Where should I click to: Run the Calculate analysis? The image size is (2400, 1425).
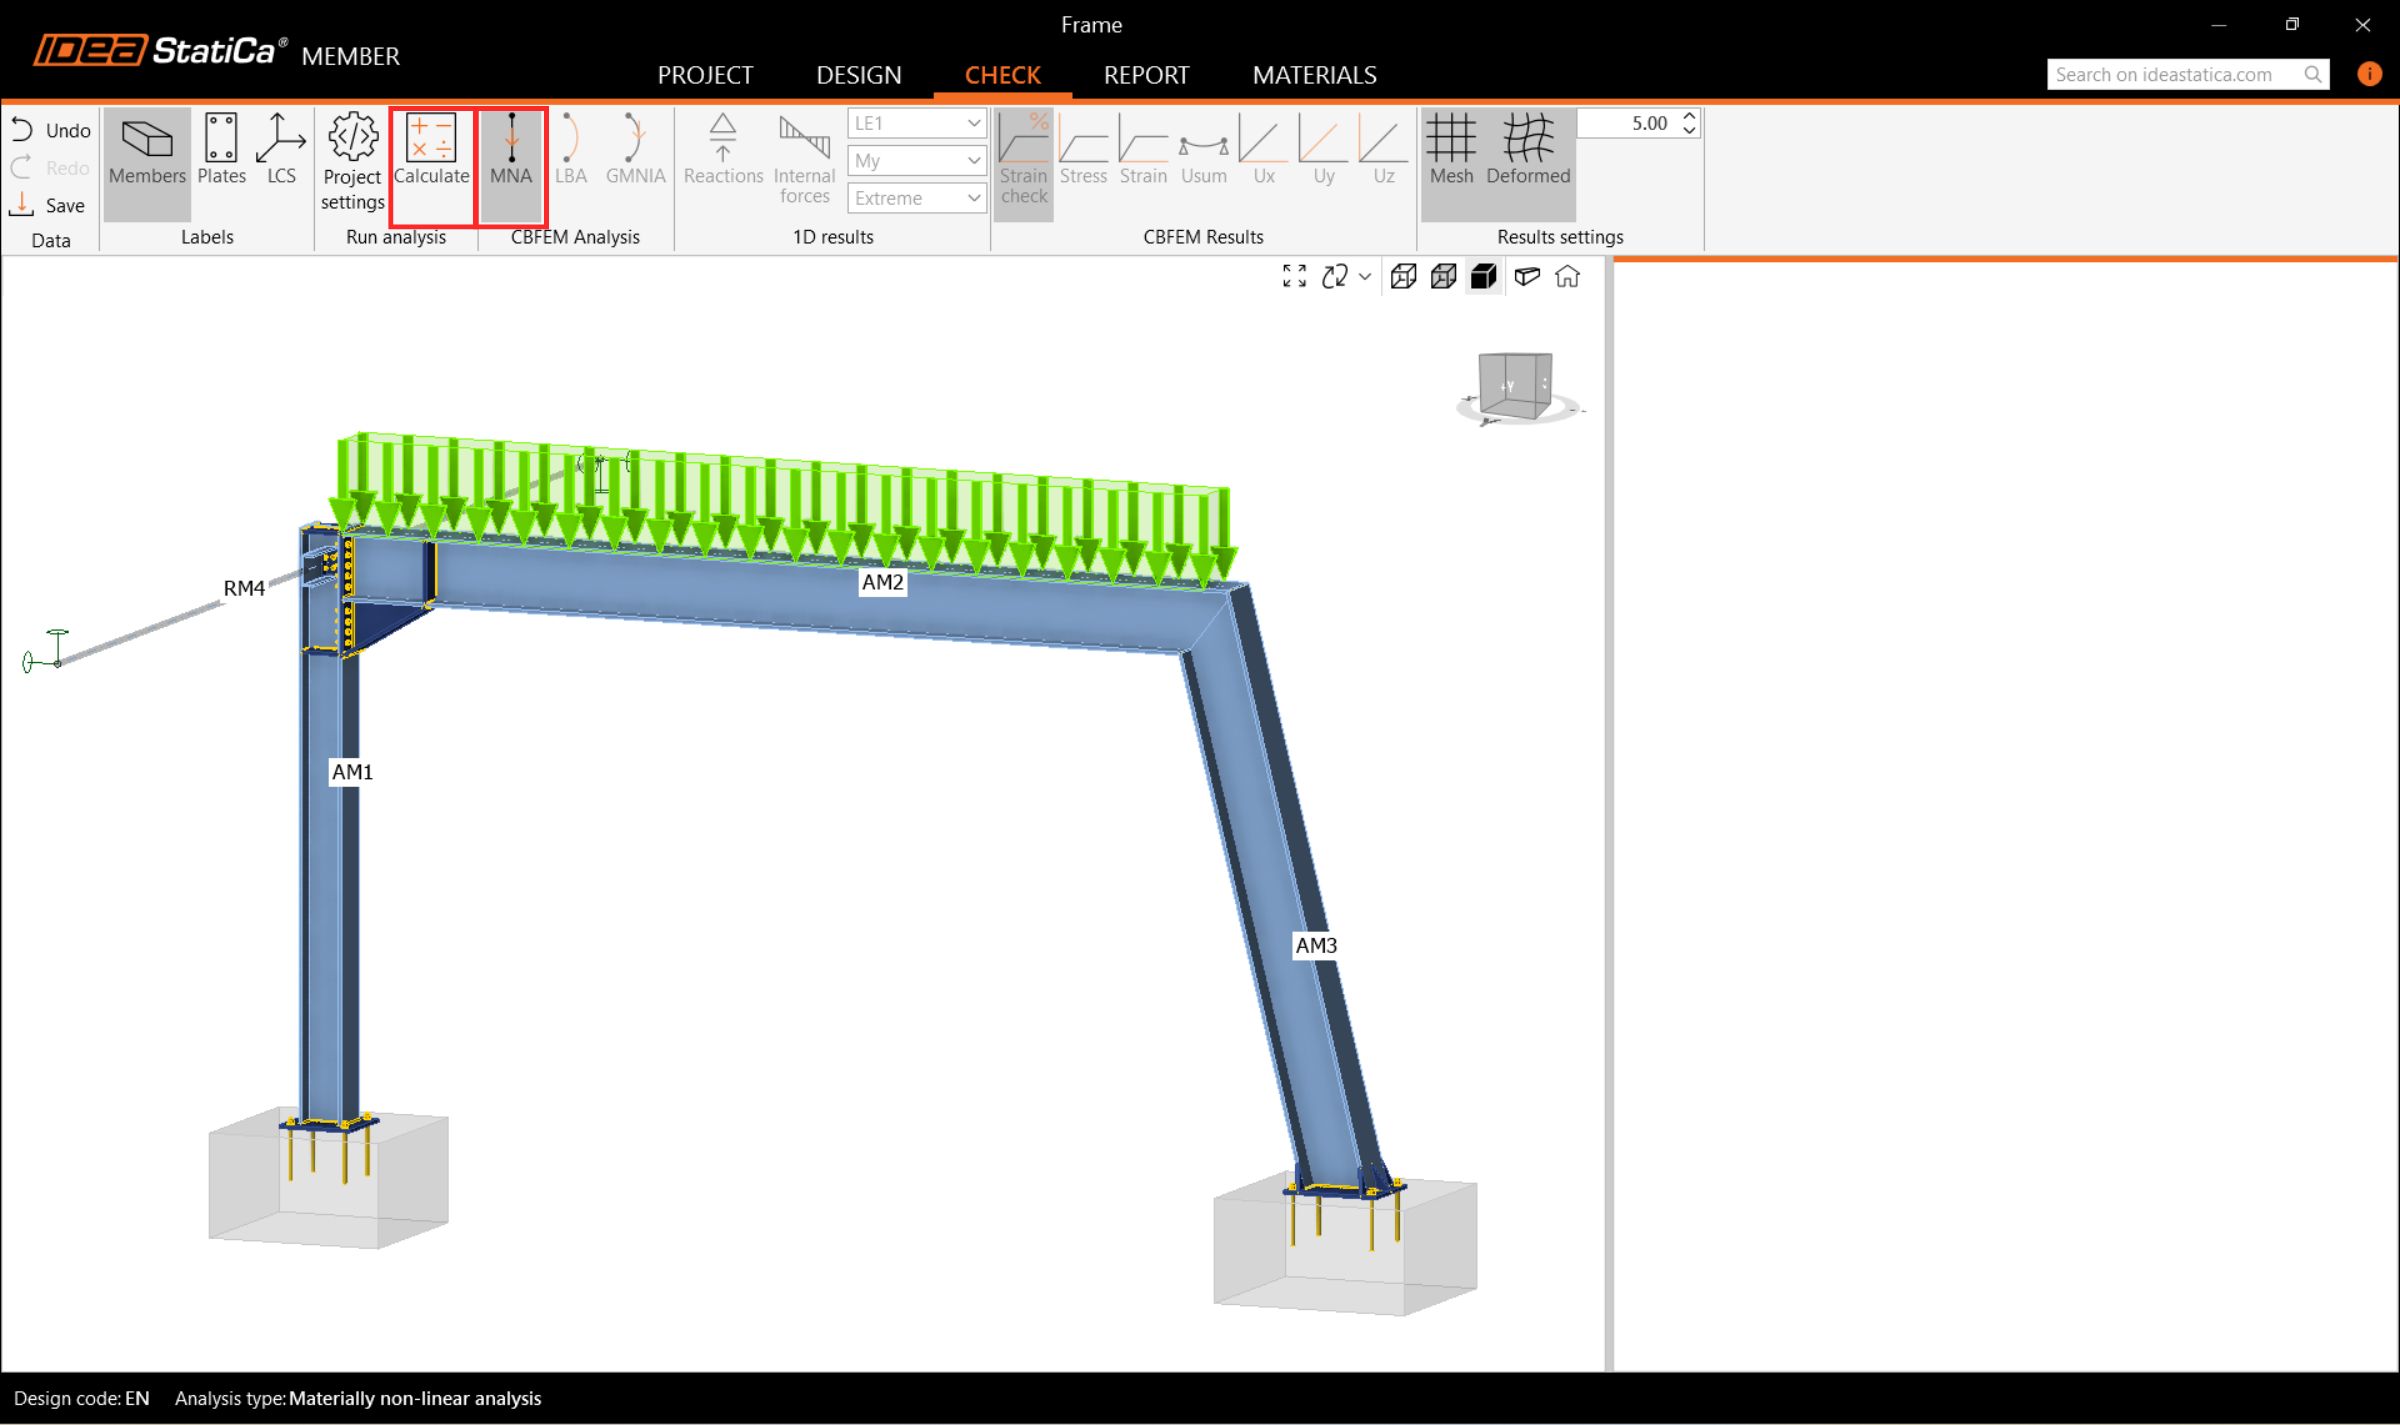(x=431, y=150)
